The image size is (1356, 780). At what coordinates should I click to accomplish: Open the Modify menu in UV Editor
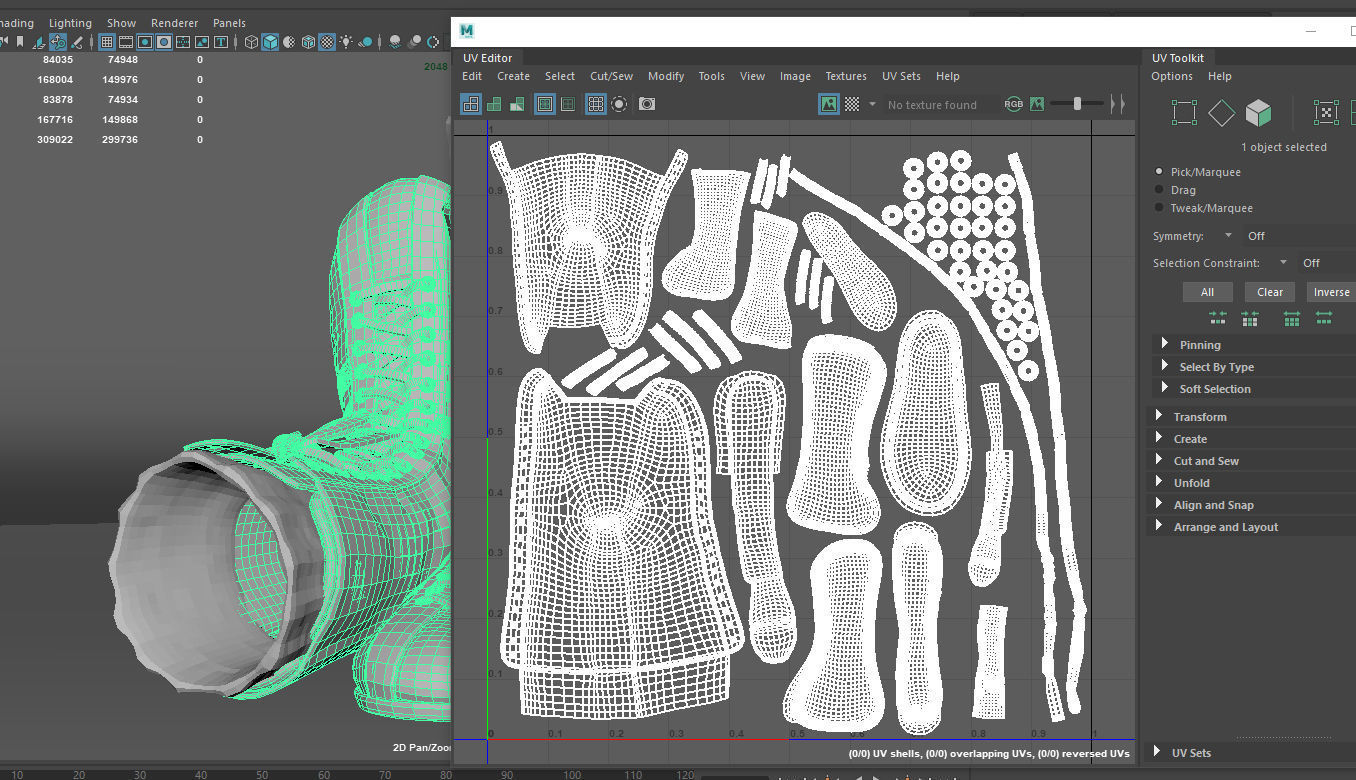pyautogui.click(x=666, y=76)
